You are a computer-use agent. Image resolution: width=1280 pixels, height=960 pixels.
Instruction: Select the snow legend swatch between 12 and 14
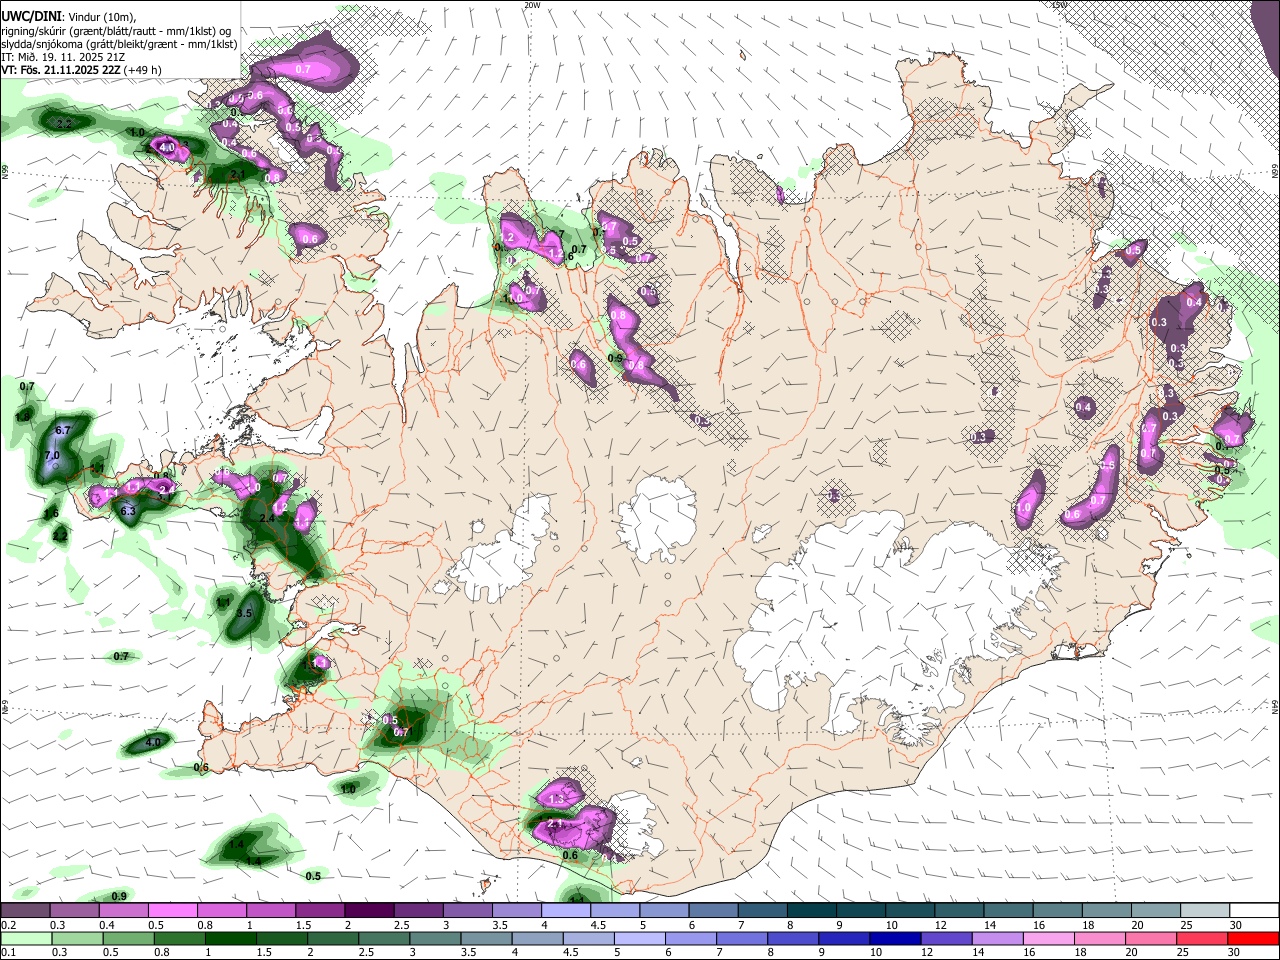click(x=959, y=911)
